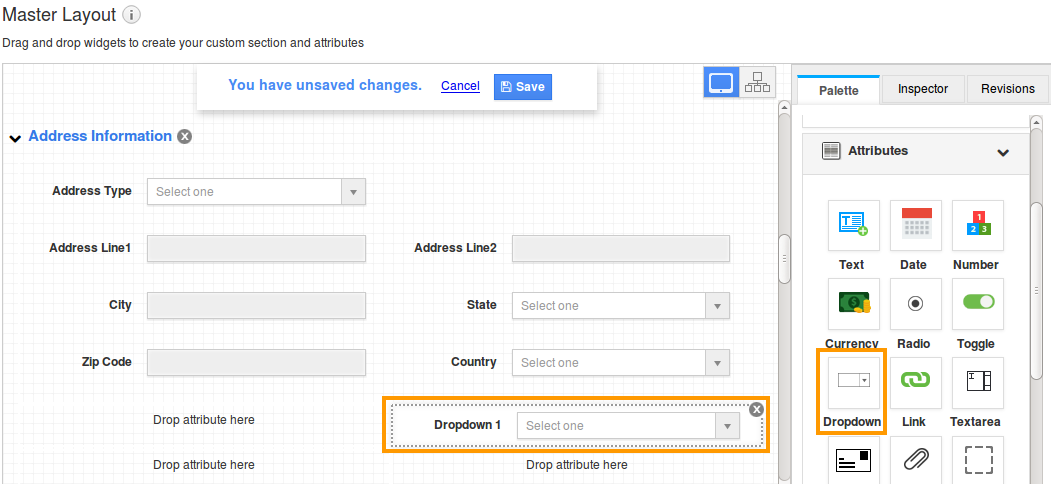The height and width of the screenshot is (484, 1051).
Task: Open the Master Layout info icon
Action: (x=132, y=14)
